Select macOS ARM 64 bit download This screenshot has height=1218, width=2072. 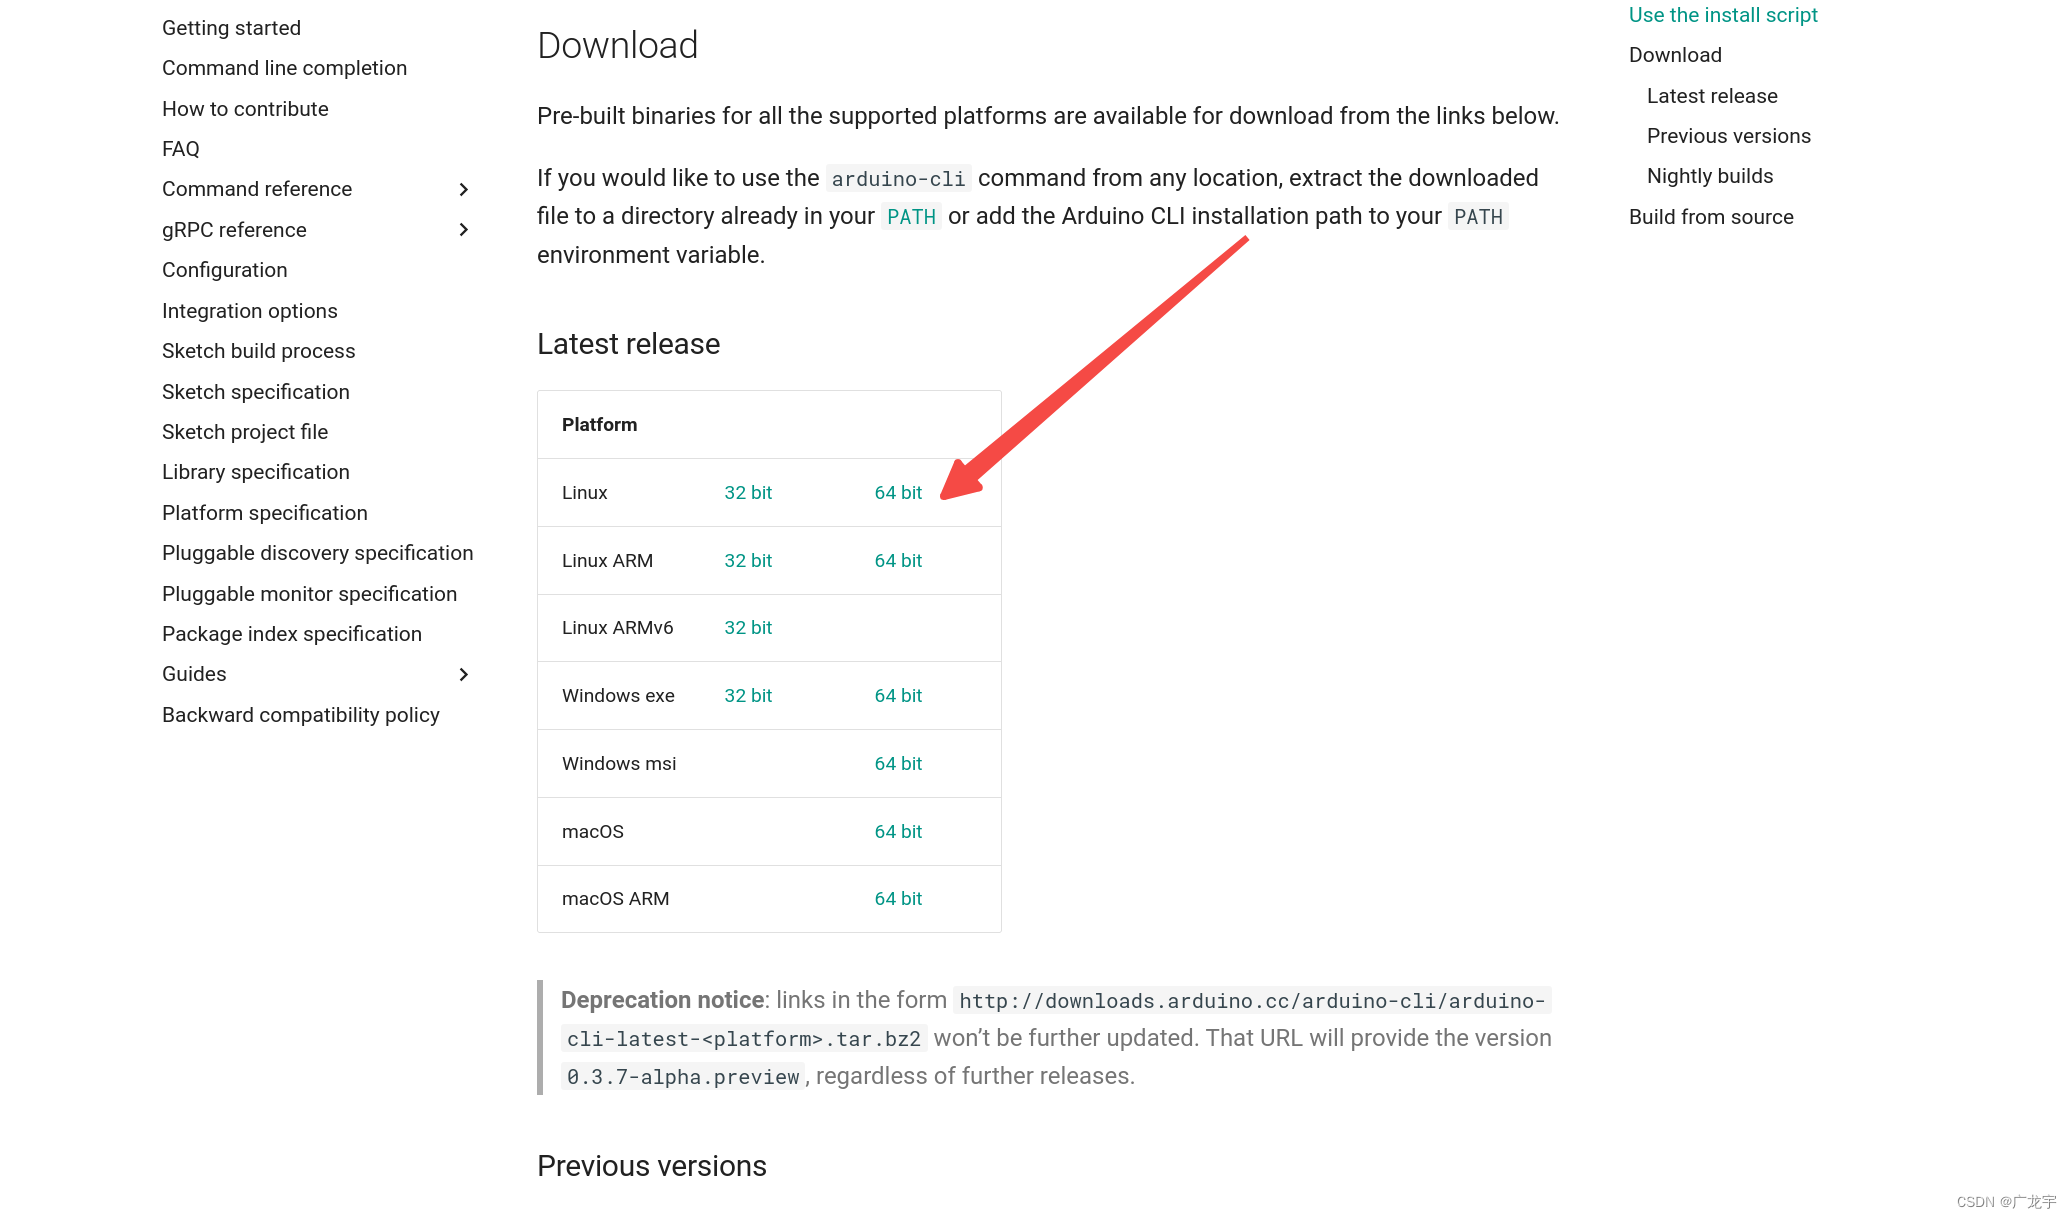[898, 898]
